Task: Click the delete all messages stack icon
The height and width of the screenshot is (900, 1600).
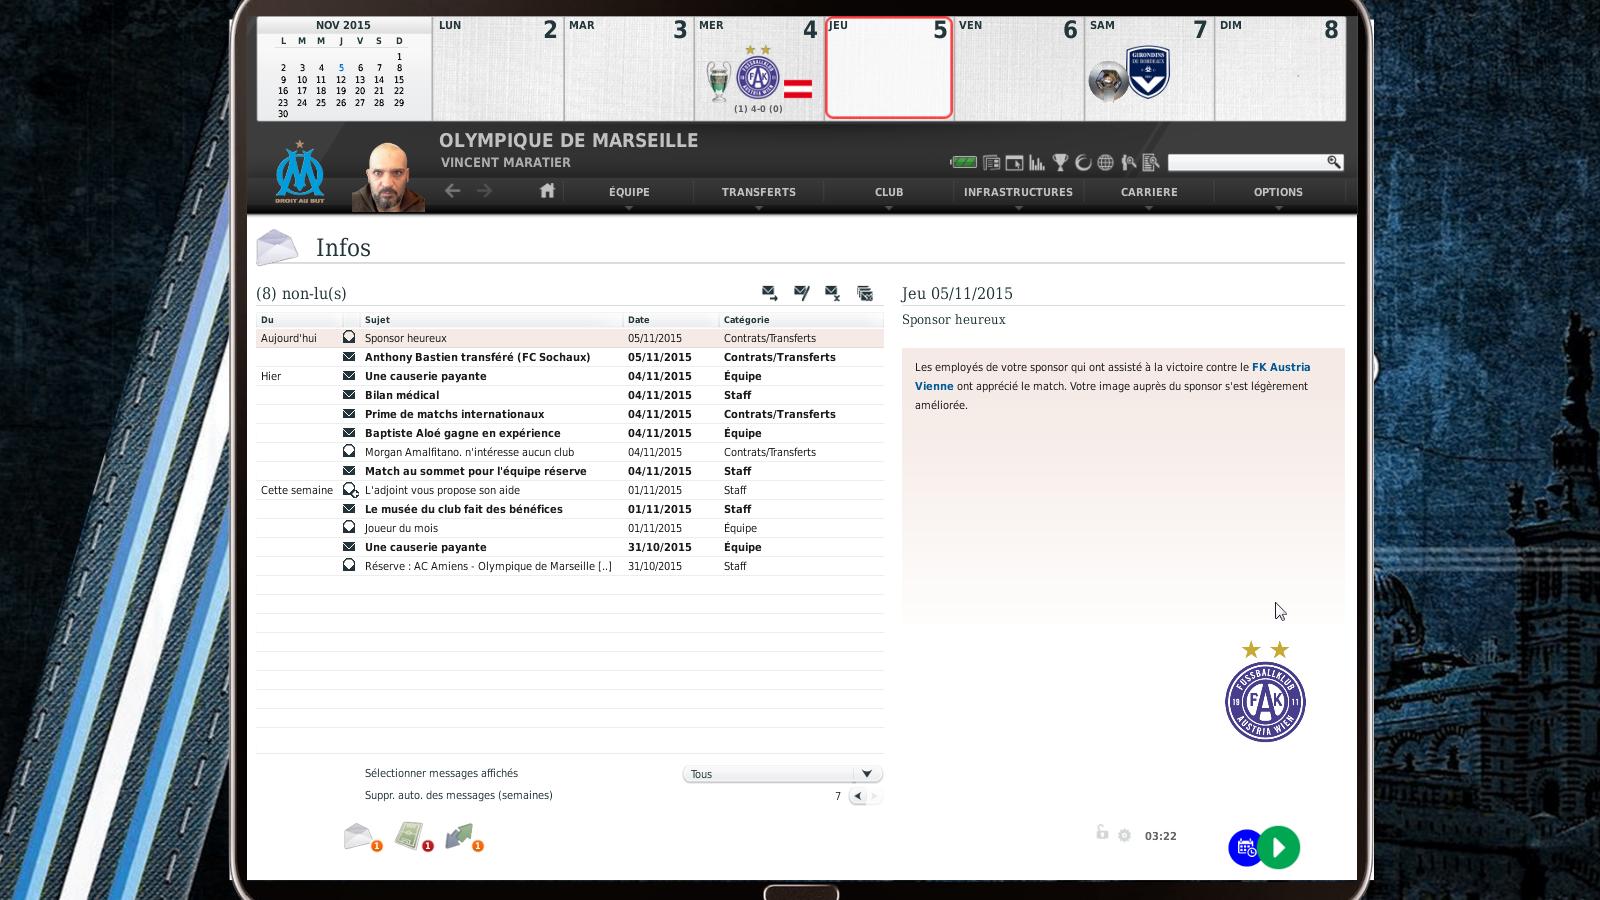Action: [x=865, y=293]
